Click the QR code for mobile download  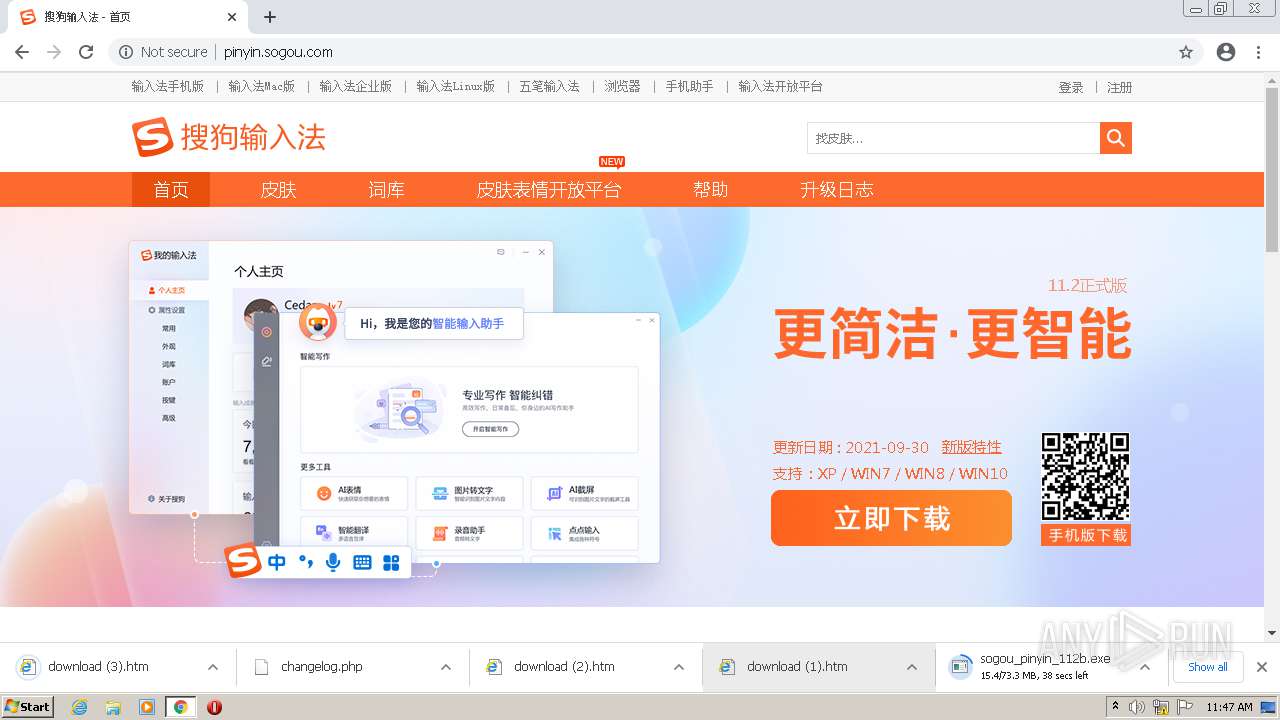[1085, 476]
